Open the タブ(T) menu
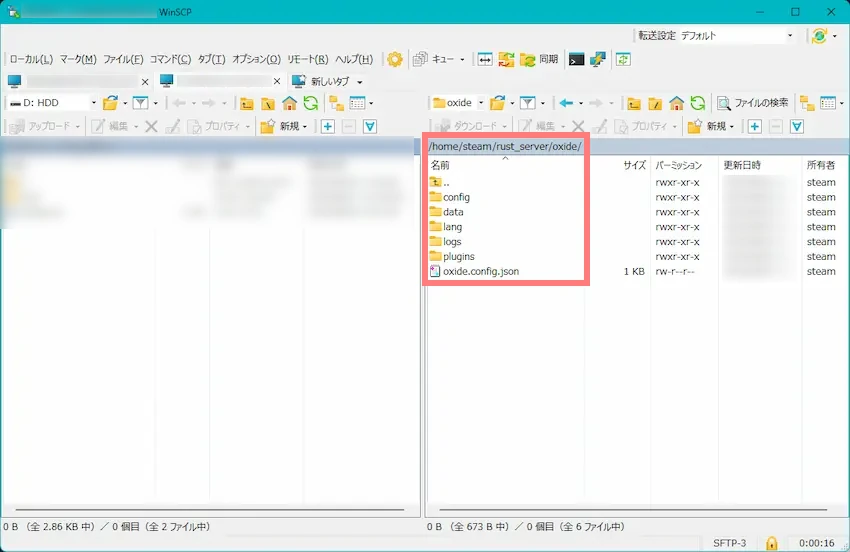 tap(211, 59)
